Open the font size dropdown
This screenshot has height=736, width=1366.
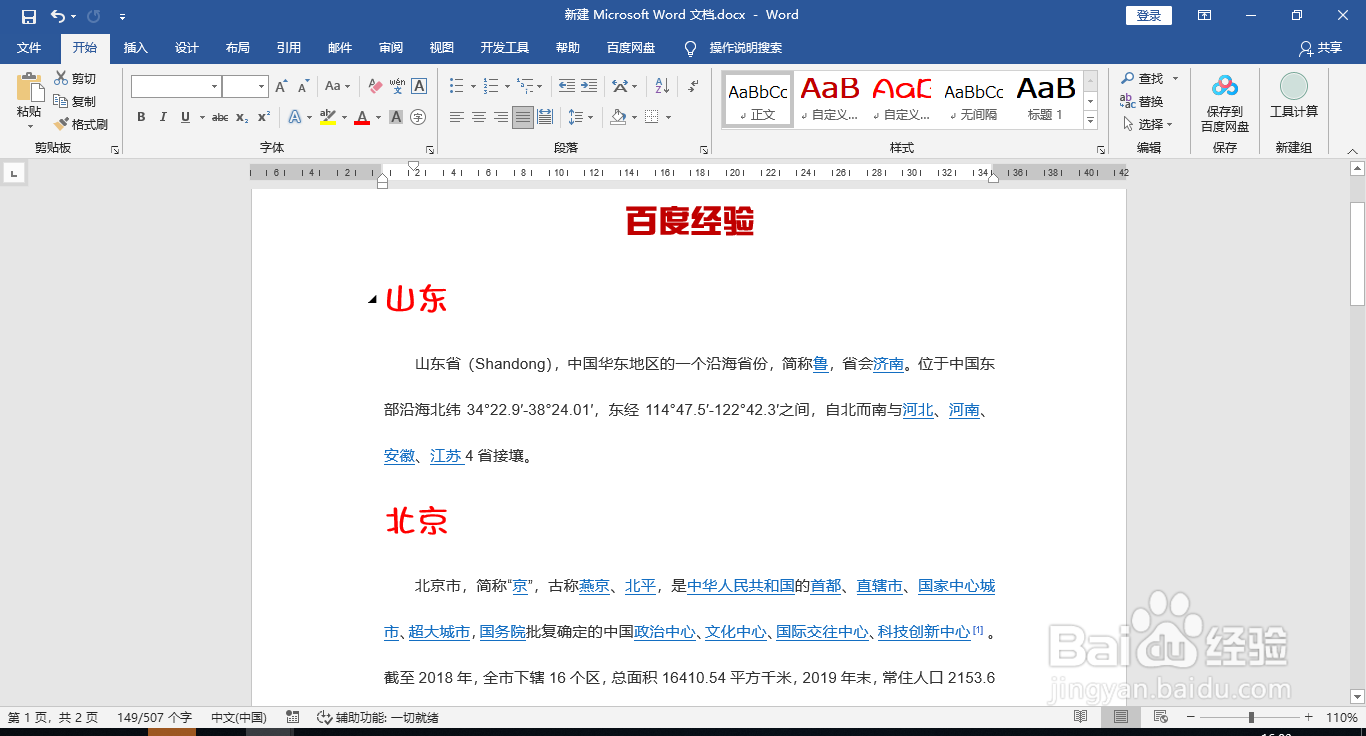[262, 87]
